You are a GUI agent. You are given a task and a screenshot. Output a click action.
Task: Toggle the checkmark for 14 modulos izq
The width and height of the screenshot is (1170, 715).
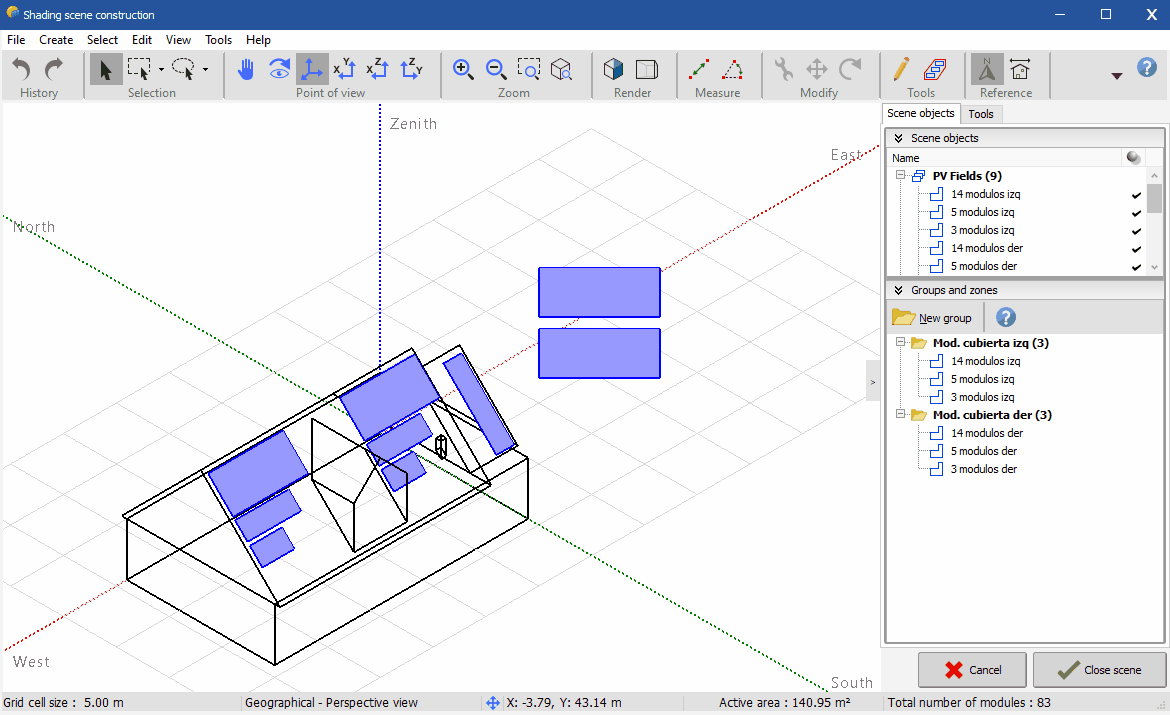[x=1136, y=195]
